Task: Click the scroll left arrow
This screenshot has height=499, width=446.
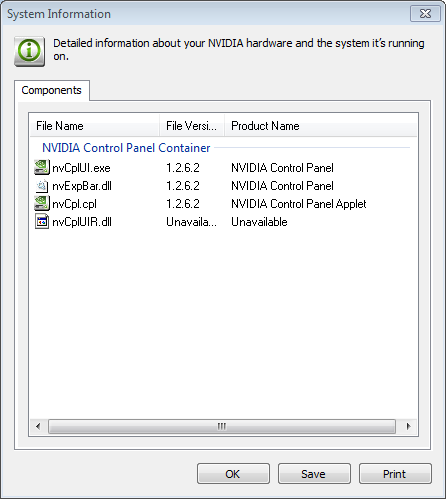Action: tap(38, 426)
